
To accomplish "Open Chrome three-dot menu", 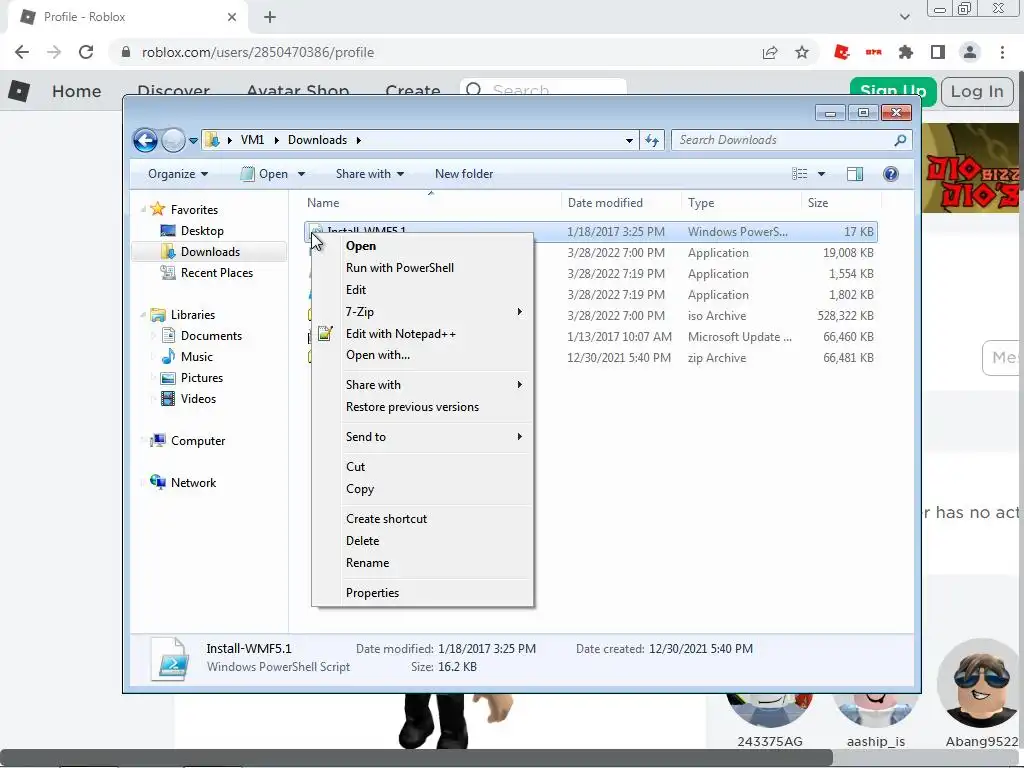I will pos(1002,52).
